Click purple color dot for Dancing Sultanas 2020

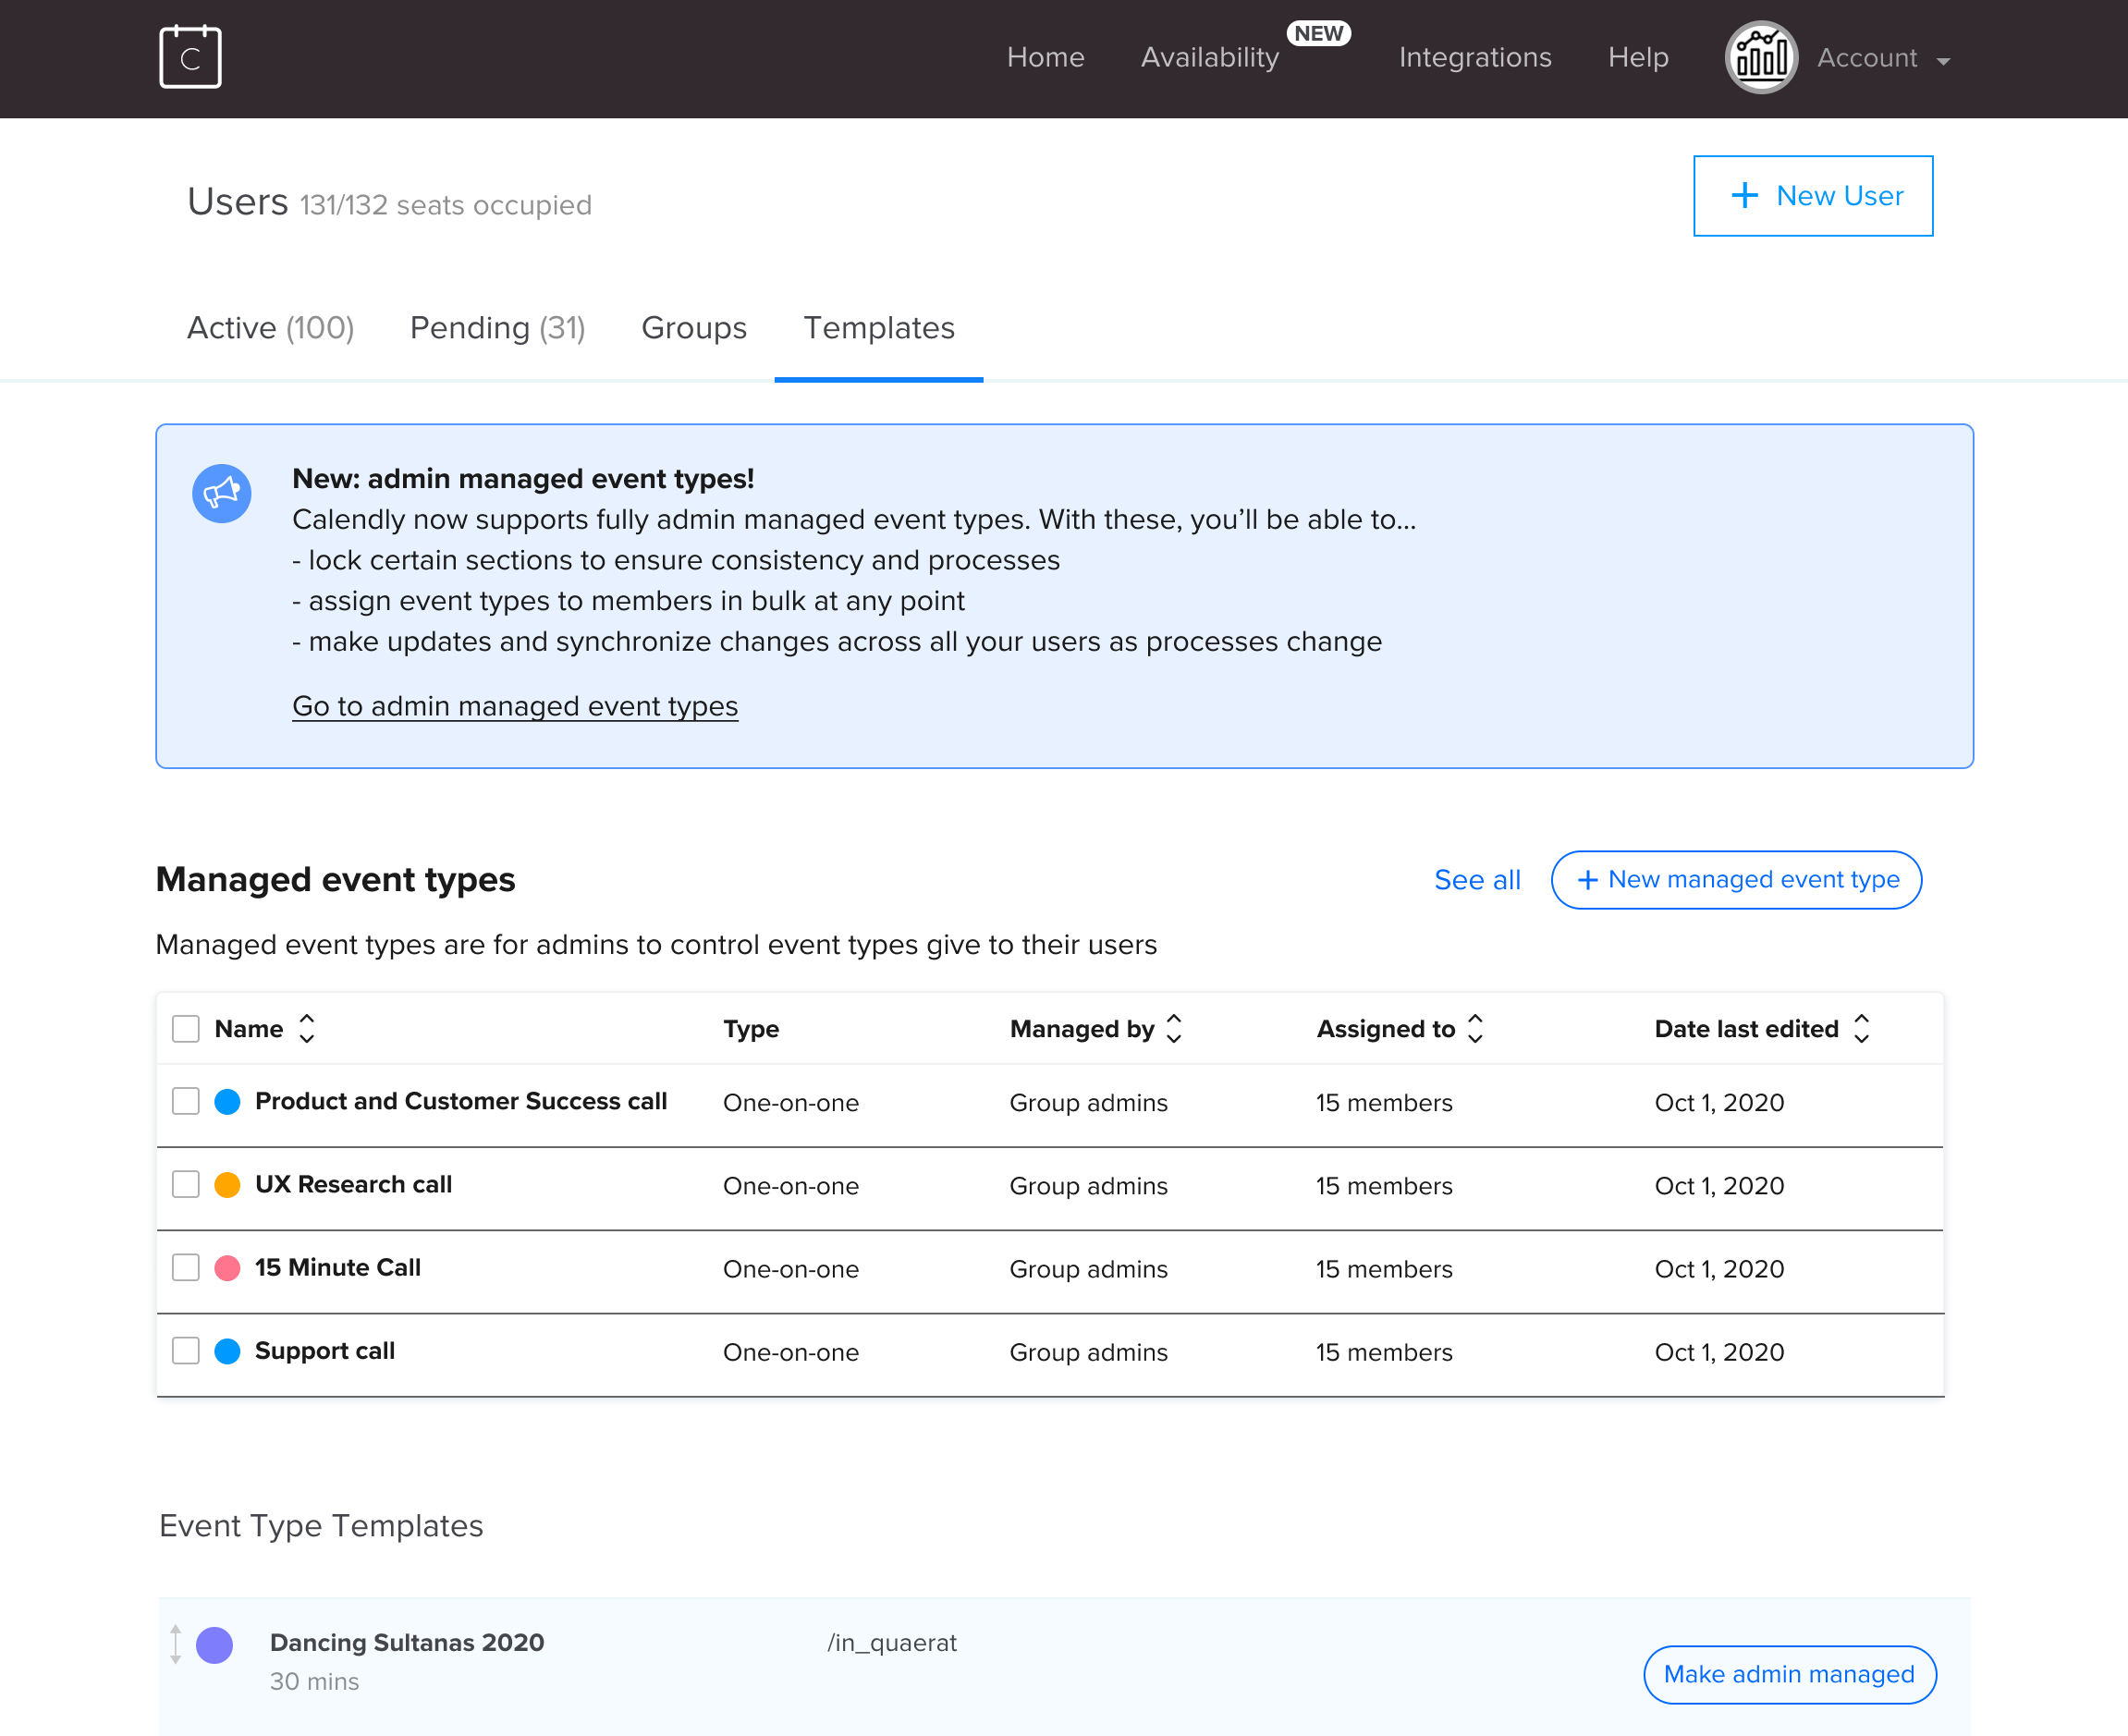click(x=214, y=1644)
